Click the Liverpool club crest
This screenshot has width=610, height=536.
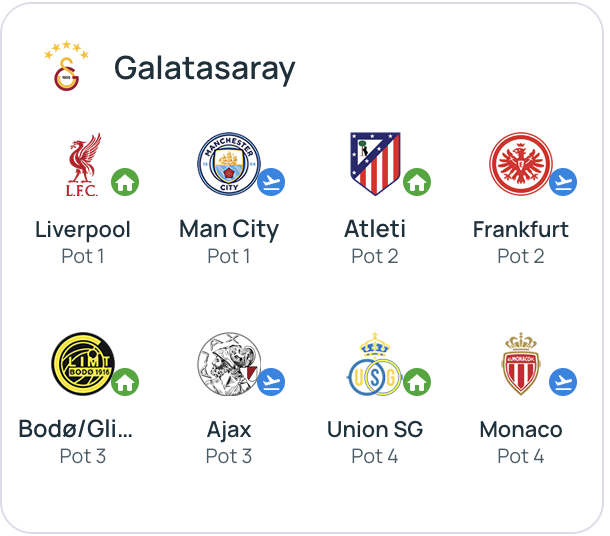click(82, 165)
